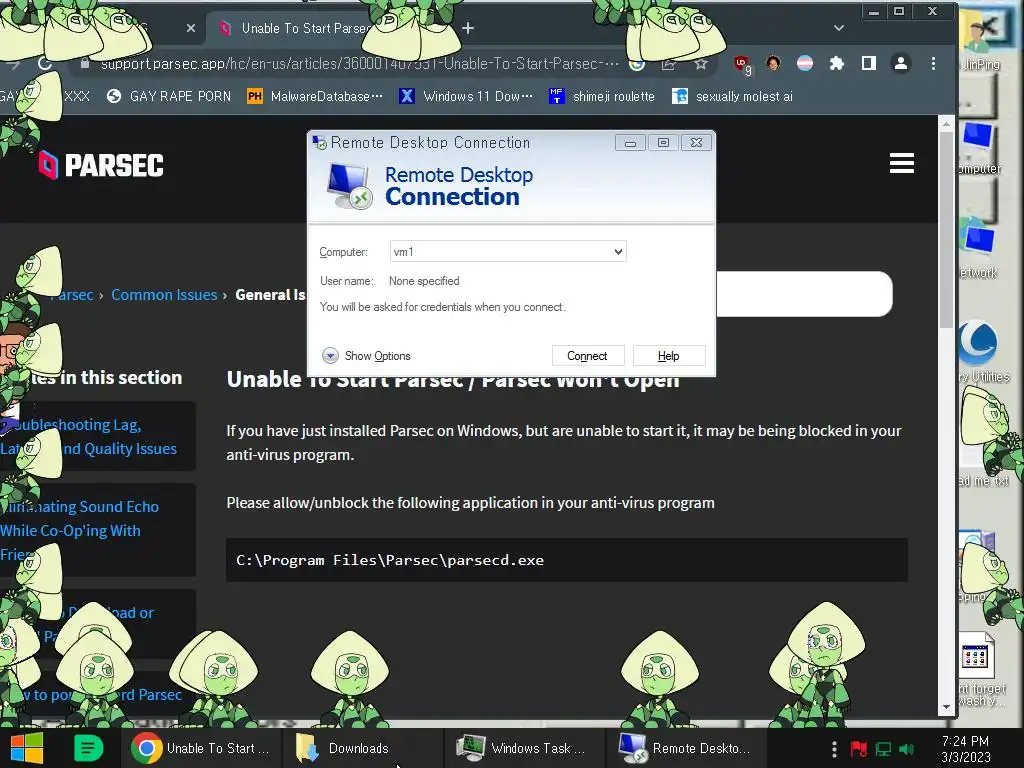1024x768 pixels.
Task: Reload the page in Chrome
Action: pos(44,63)
